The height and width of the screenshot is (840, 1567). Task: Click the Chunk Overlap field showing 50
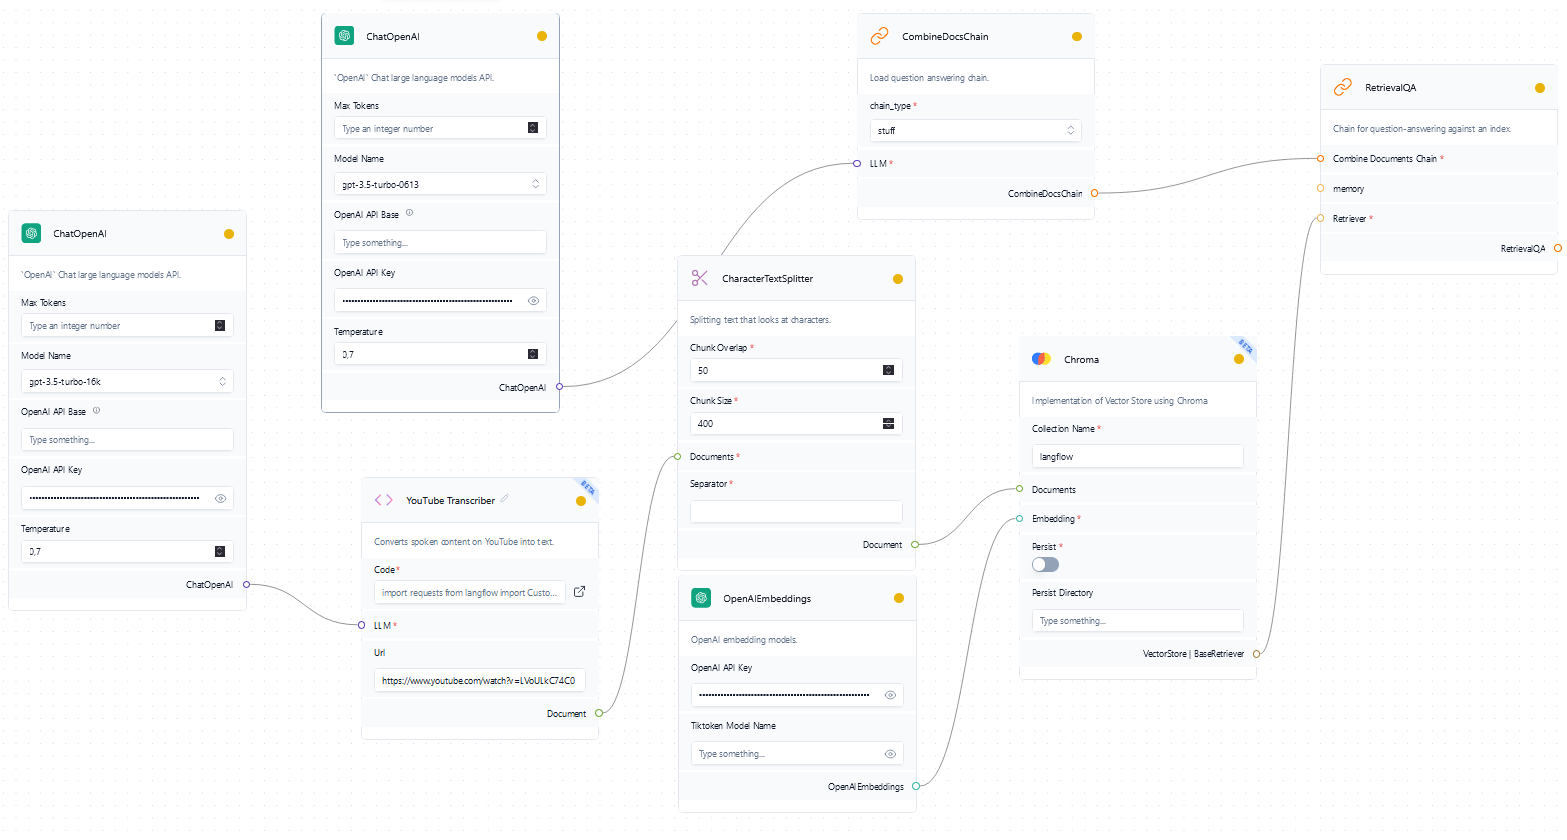click(x=796, y=370)
